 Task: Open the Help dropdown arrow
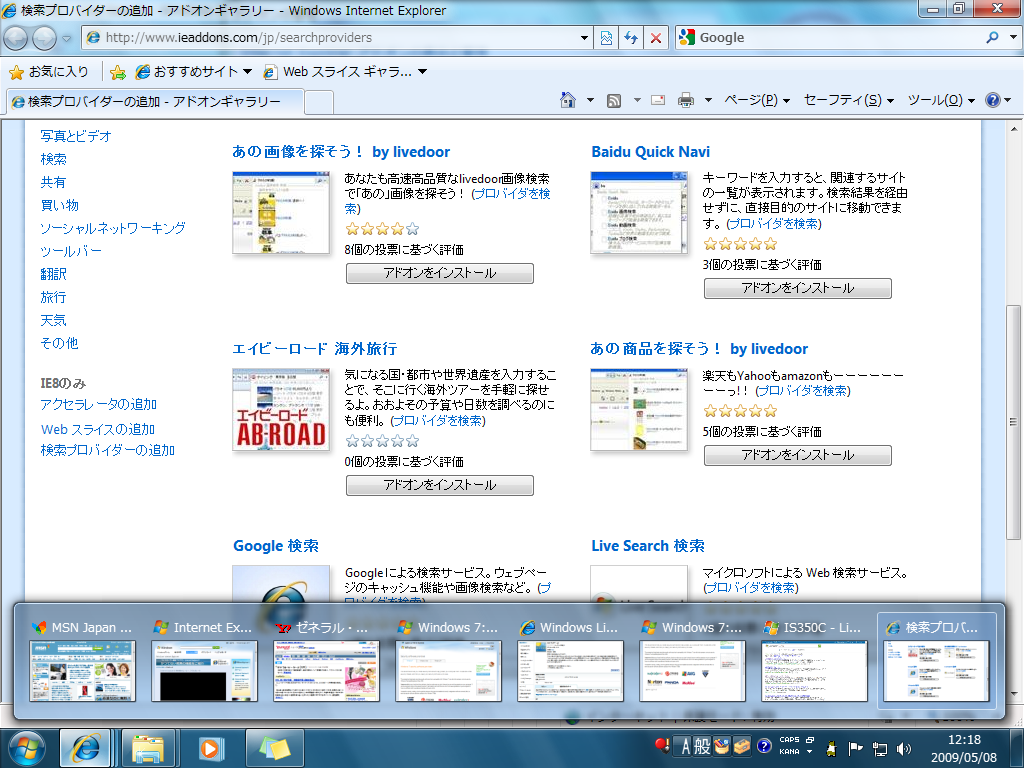(x=1008, y=101)
